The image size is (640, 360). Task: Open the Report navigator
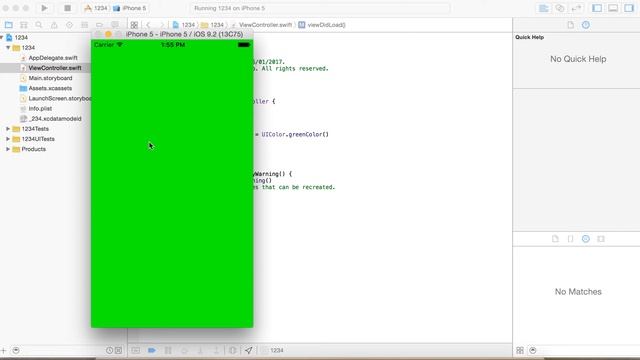[x=115, y=25]
